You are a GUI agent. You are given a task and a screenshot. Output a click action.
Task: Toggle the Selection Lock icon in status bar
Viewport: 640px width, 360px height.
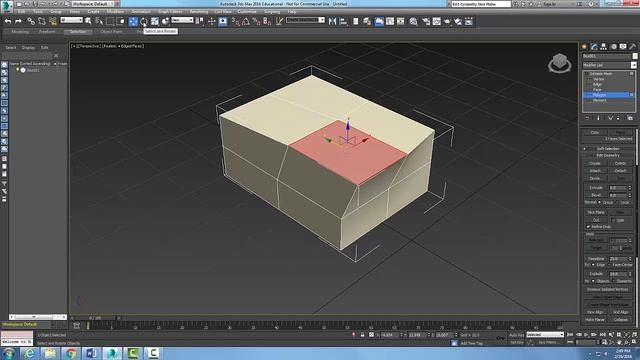362,335
